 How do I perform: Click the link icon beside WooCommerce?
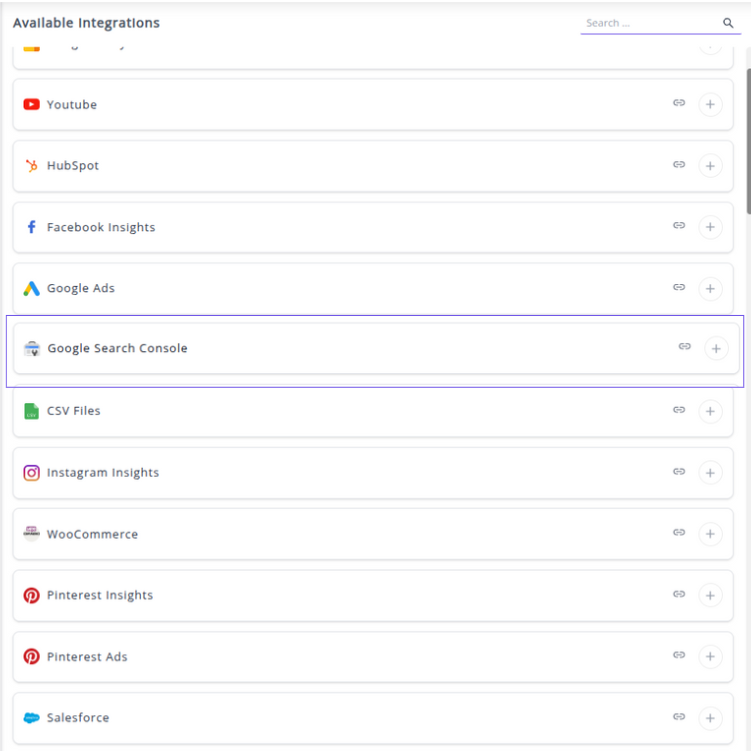(x=679, y=533)
